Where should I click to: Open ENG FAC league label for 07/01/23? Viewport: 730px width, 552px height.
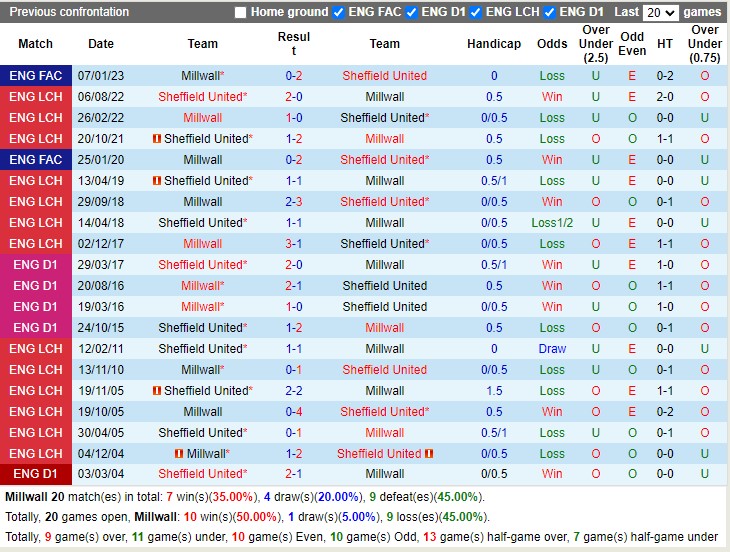[x=36, y=75]
